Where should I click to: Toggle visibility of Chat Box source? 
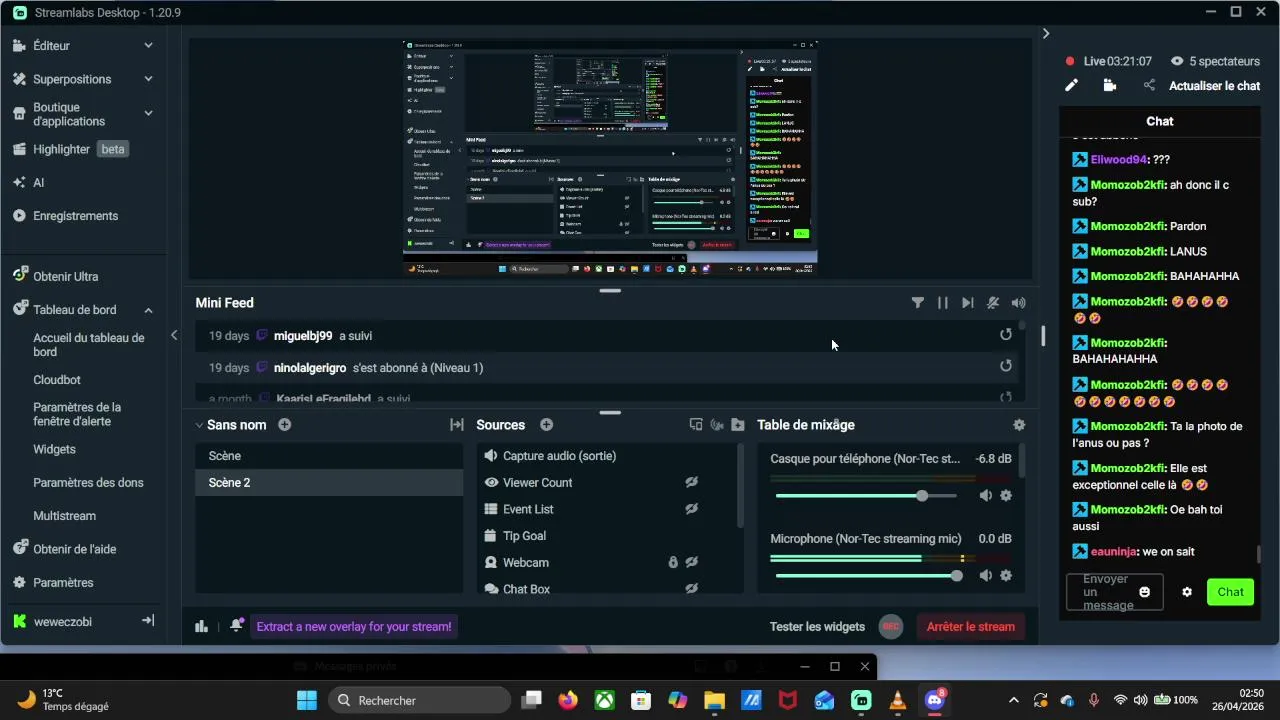pos(691,589)
